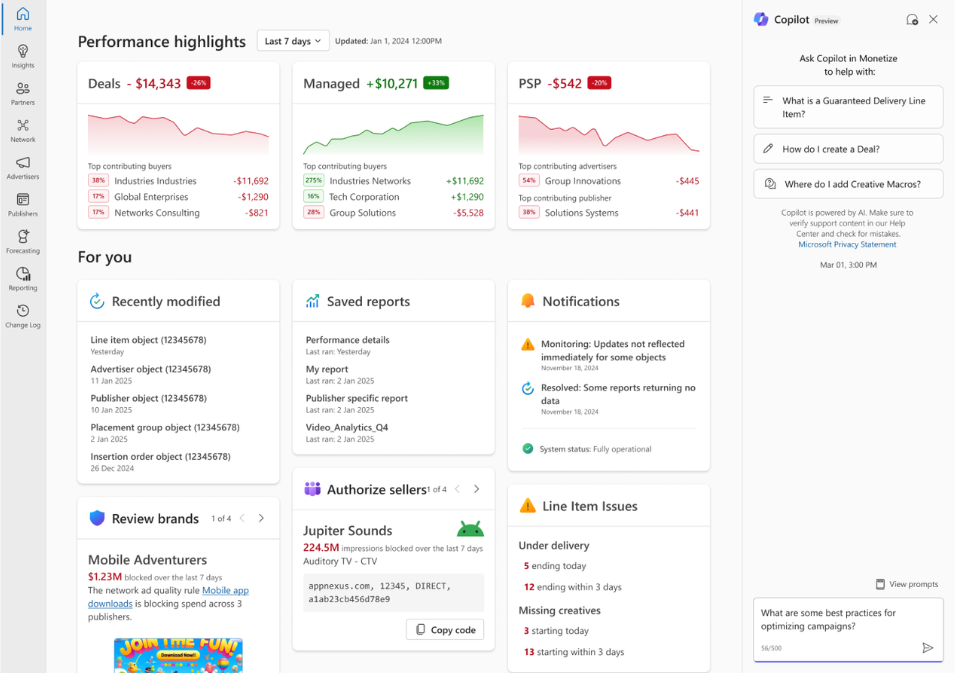Open the Microsoft Privacy Statement link
Viewport: 955px width, 673px height.
(847, 243)
